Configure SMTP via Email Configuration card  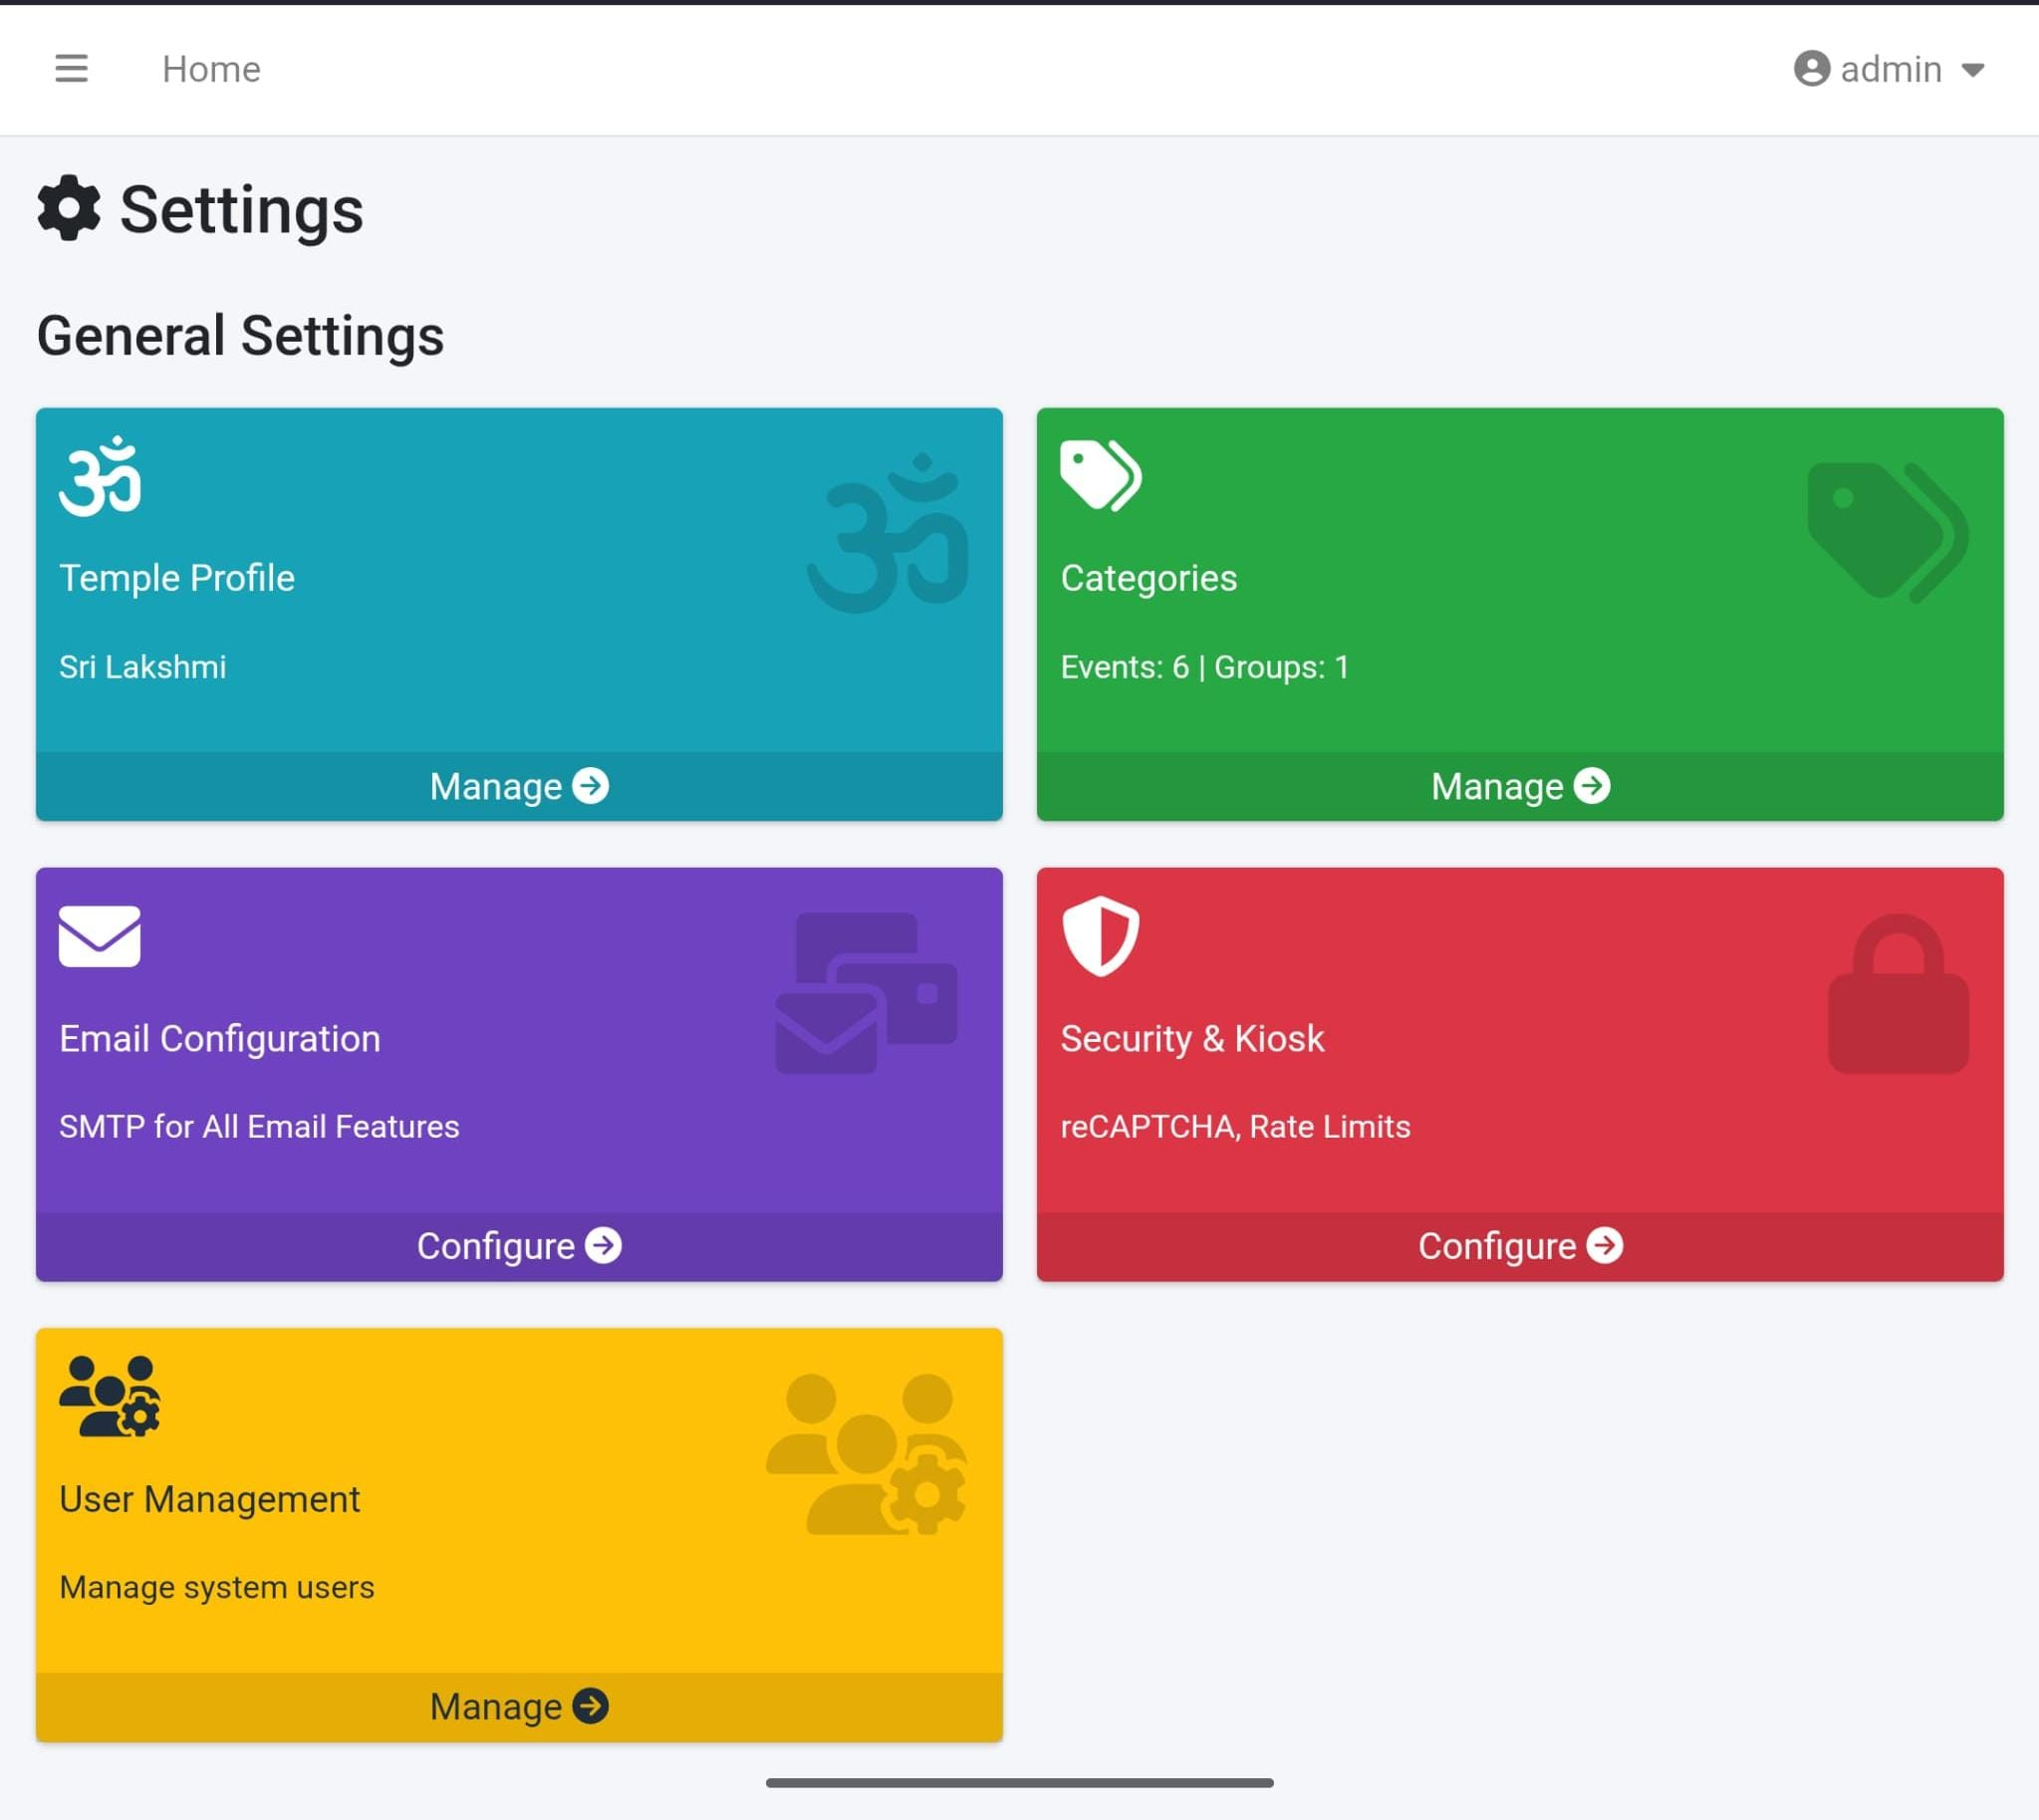coord(518,1245)
